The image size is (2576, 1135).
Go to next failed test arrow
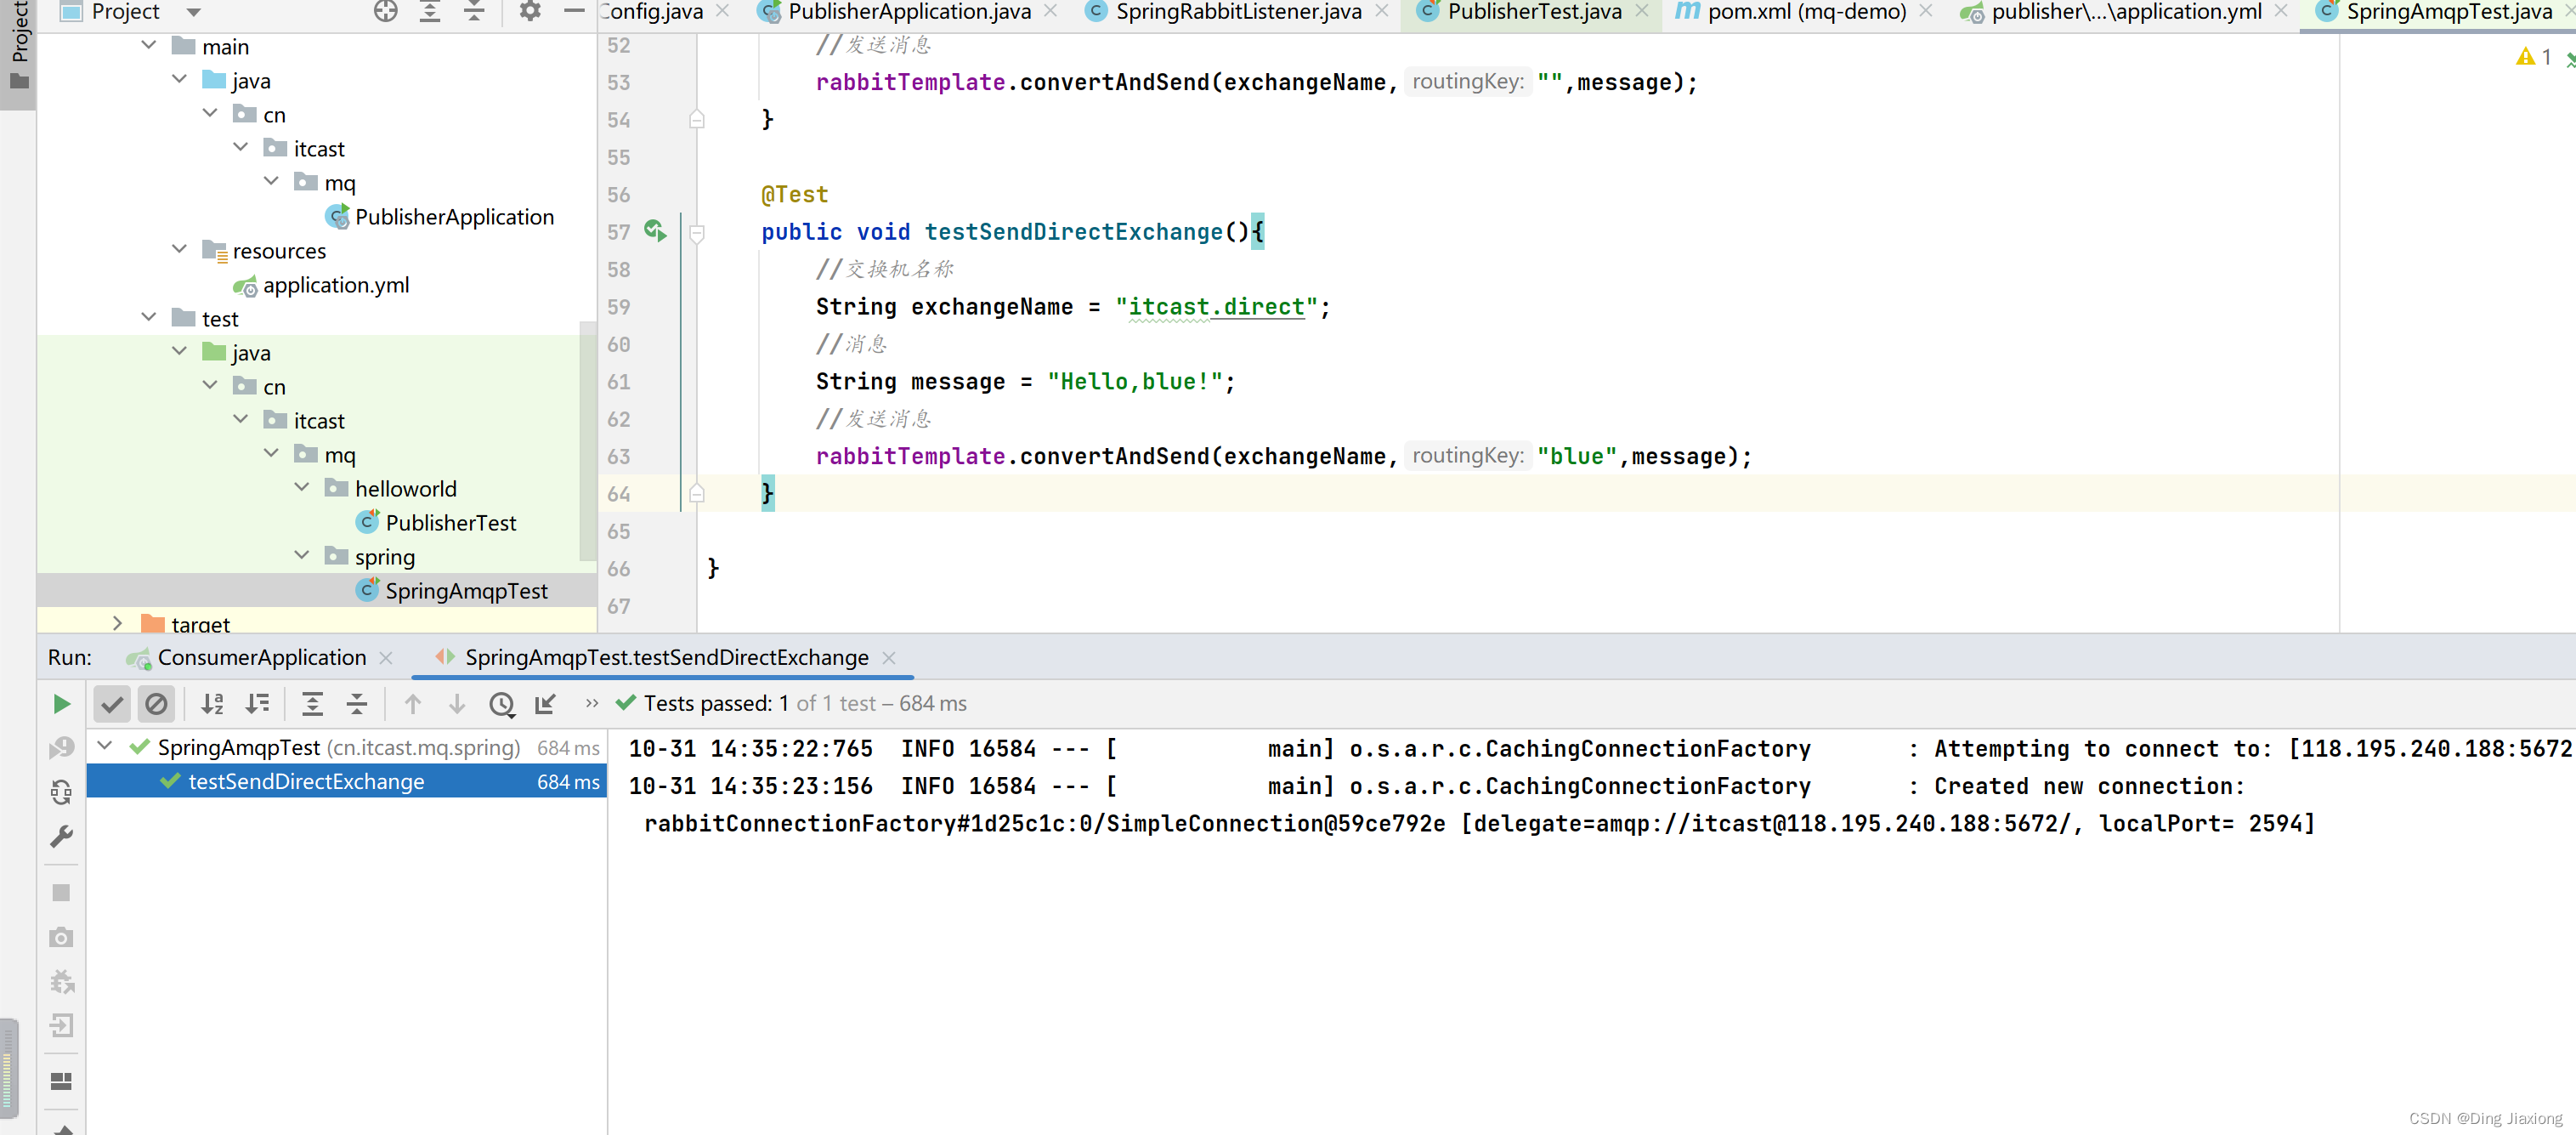(x=457, y=704)
